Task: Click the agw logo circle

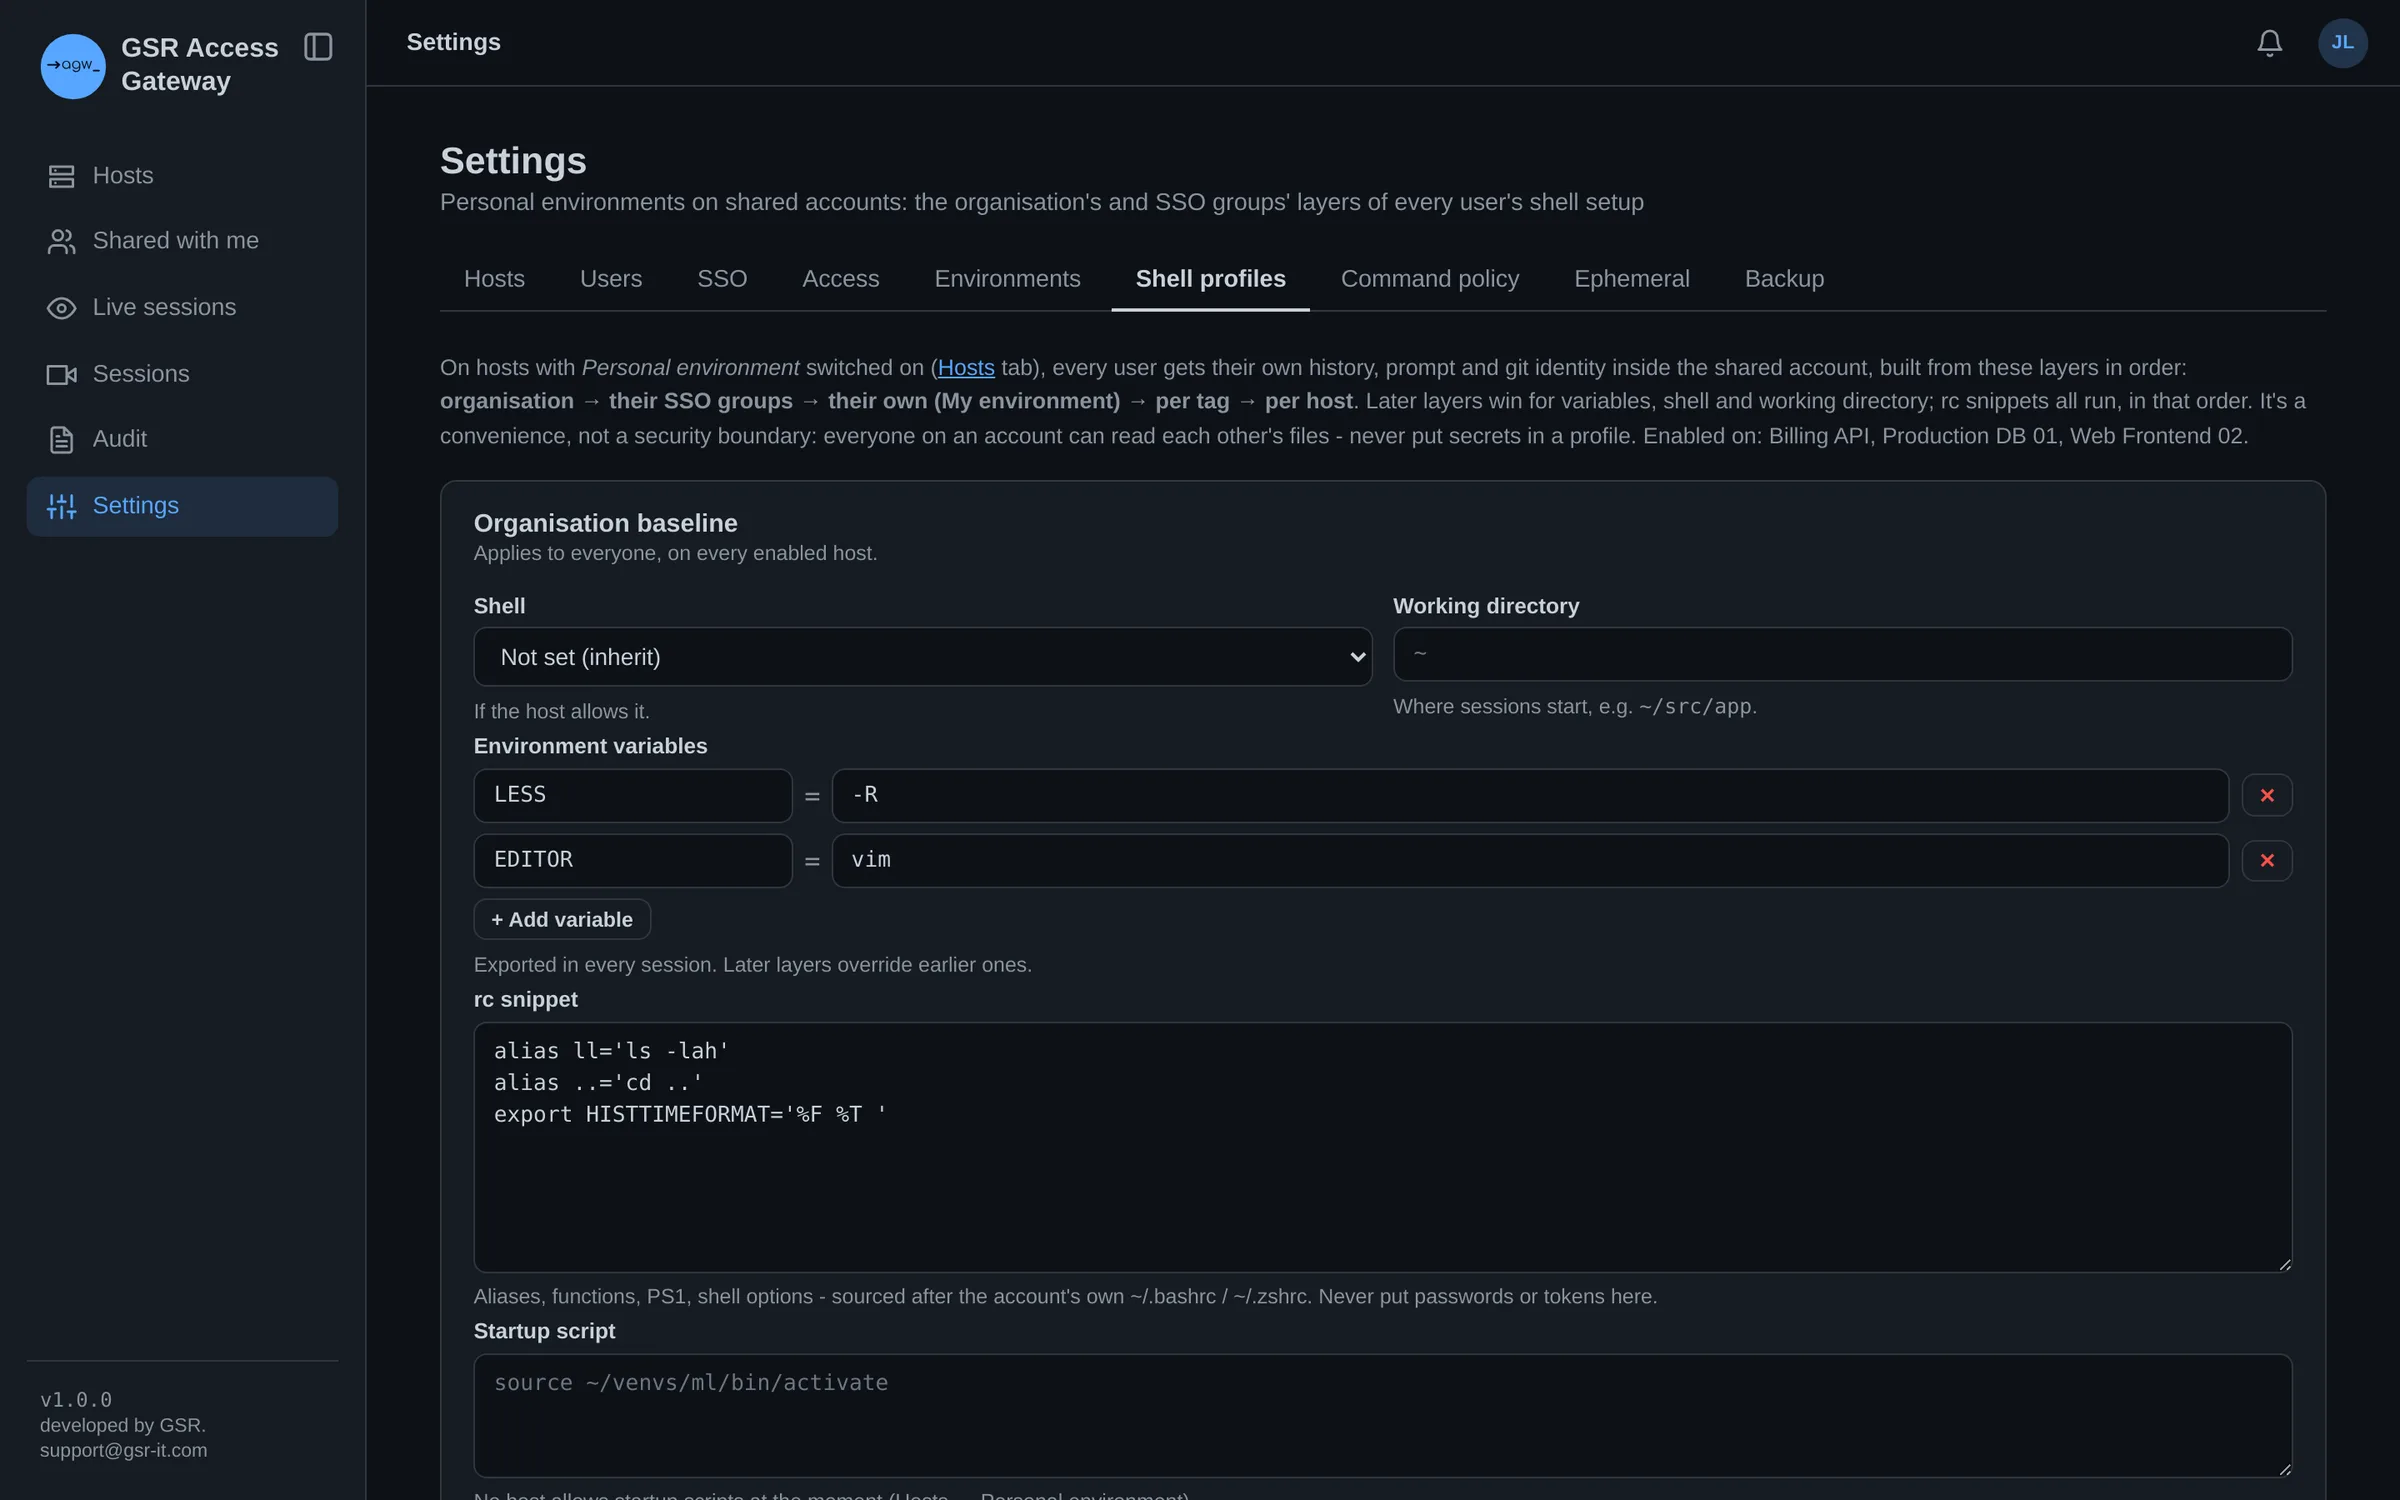Action: (73, 66)
